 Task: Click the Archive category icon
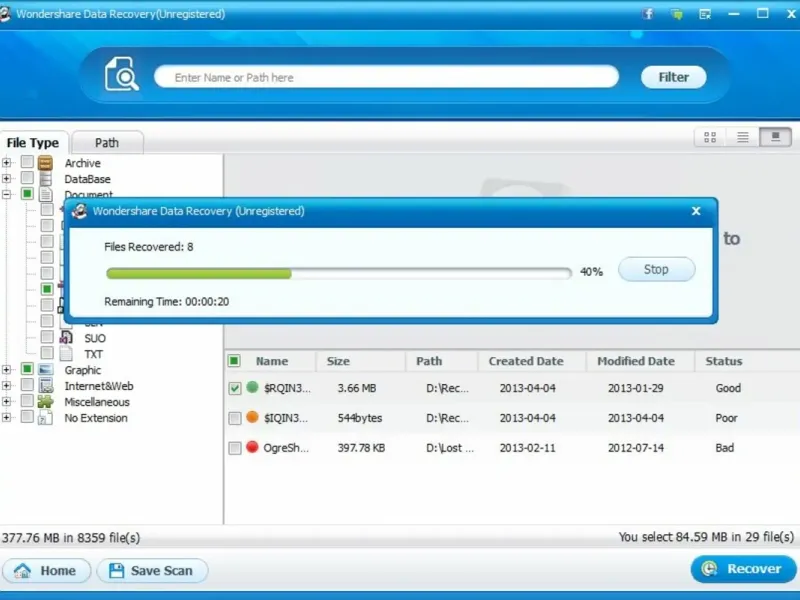pos(45,163)
